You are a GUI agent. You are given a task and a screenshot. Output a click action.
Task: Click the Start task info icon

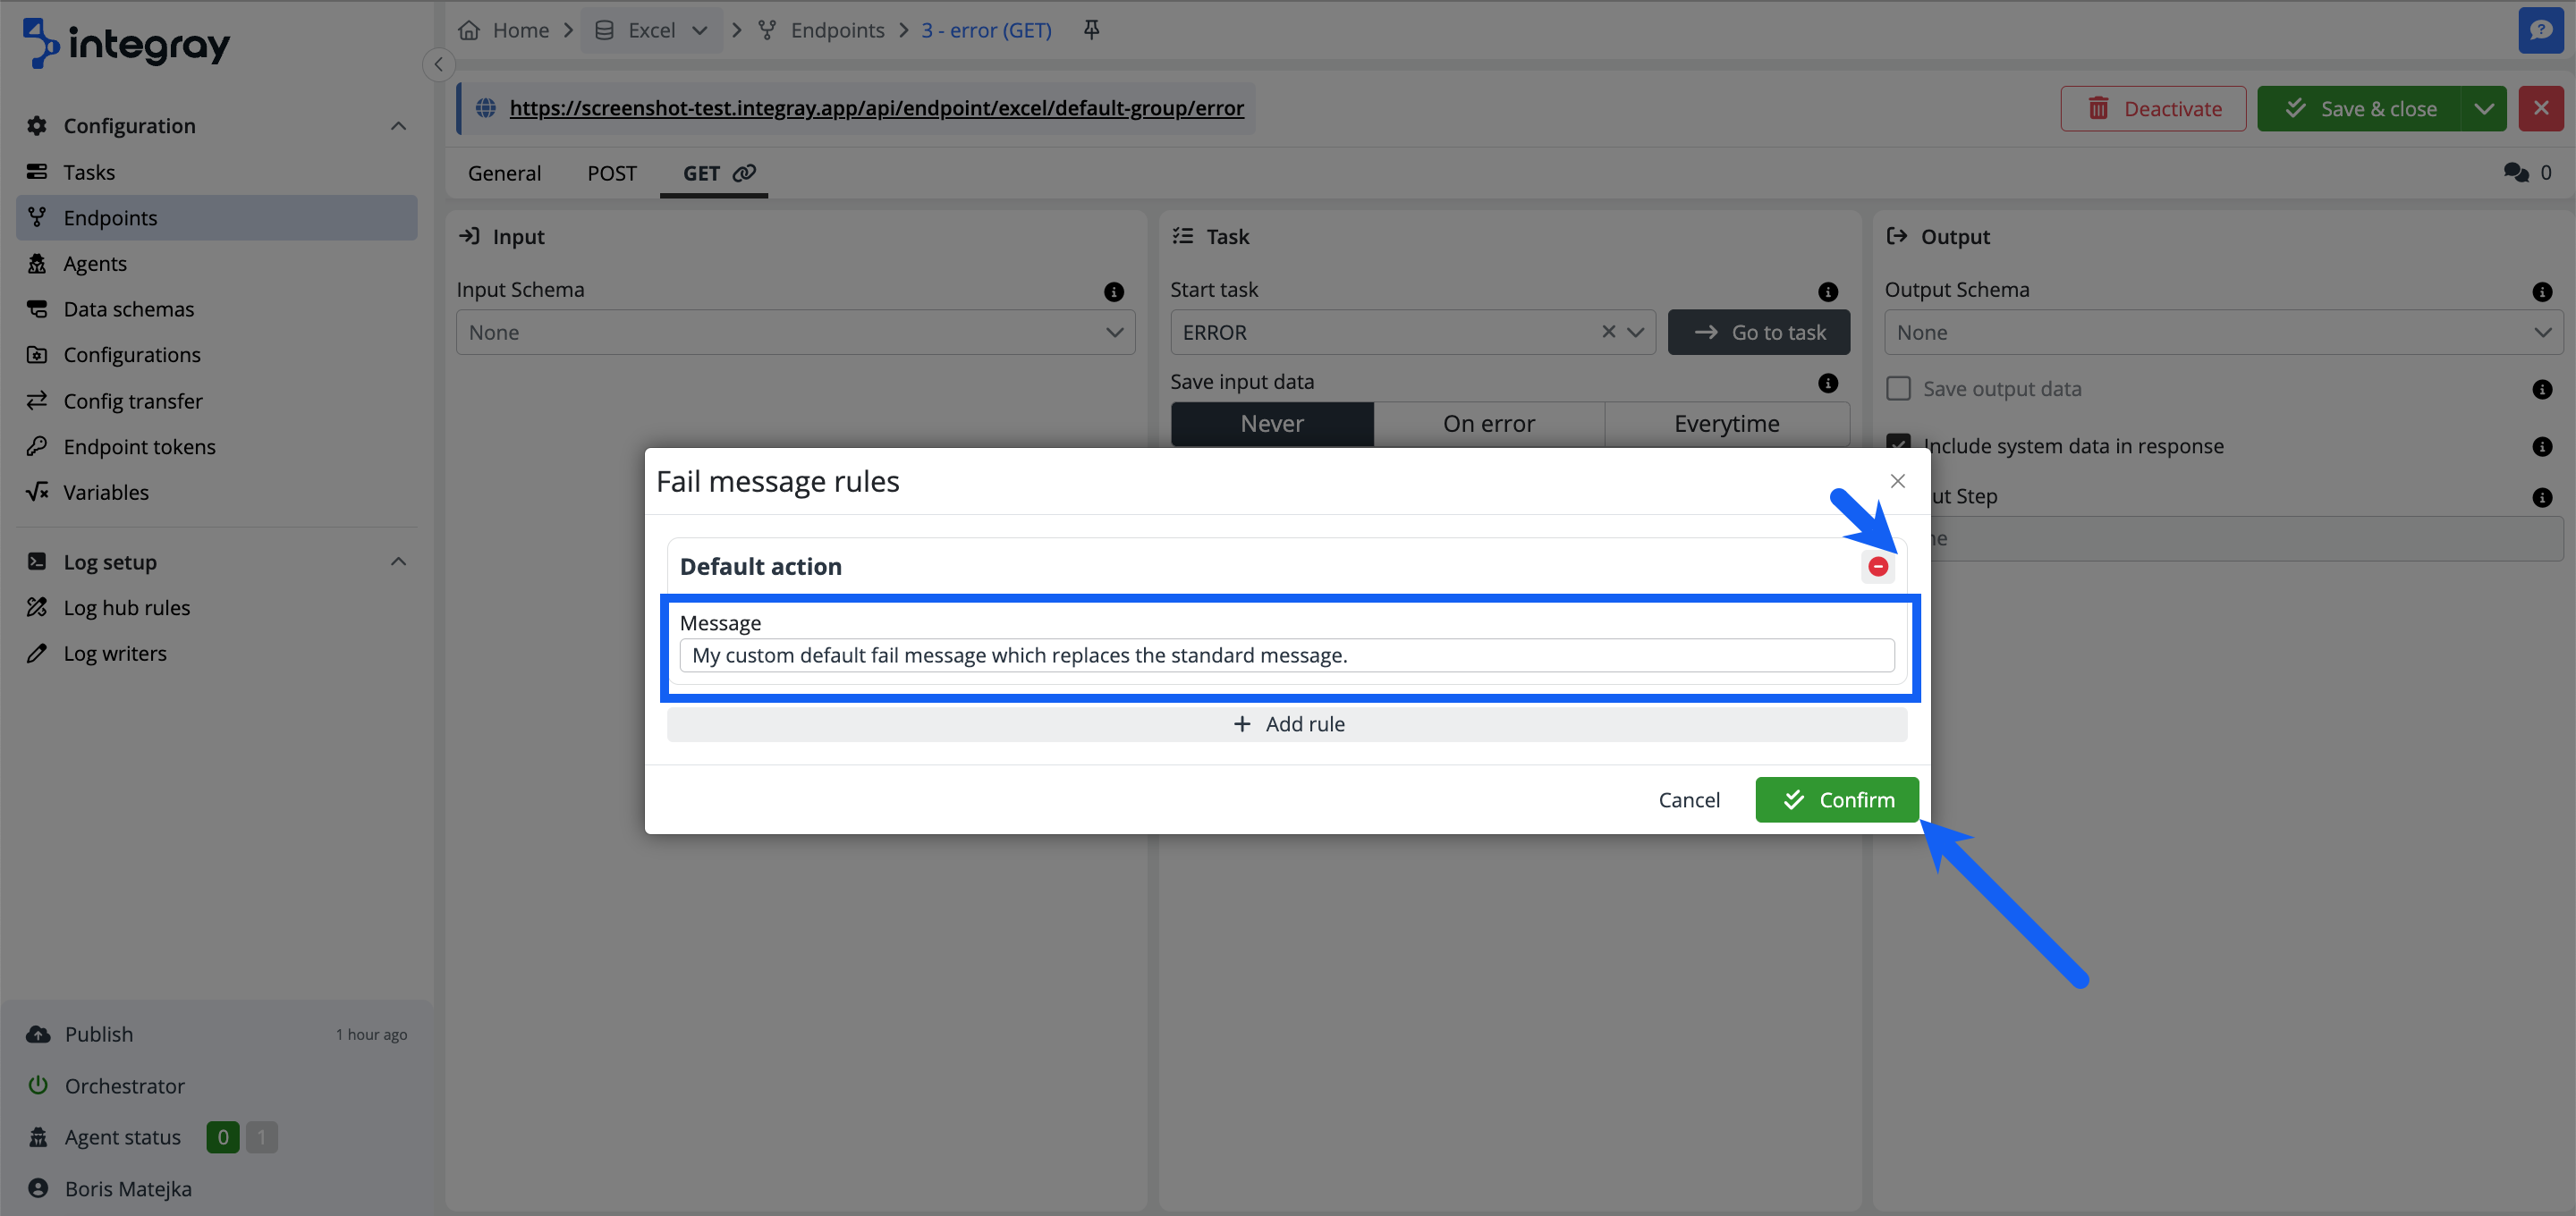click(1827, 291)
